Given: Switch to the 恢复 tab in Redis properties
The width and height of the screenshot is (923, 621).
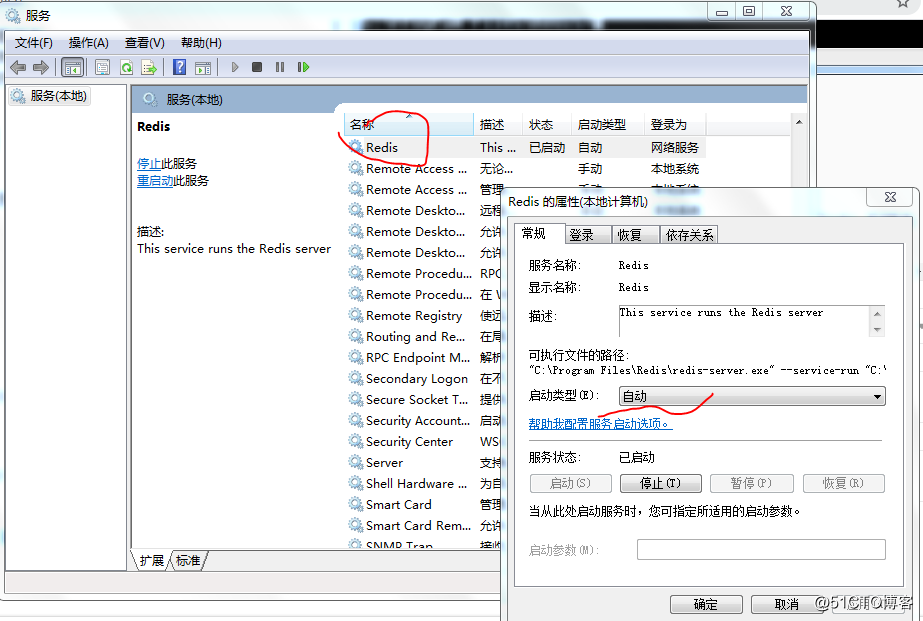Looking at the screenshot, I should coord(636,235).
